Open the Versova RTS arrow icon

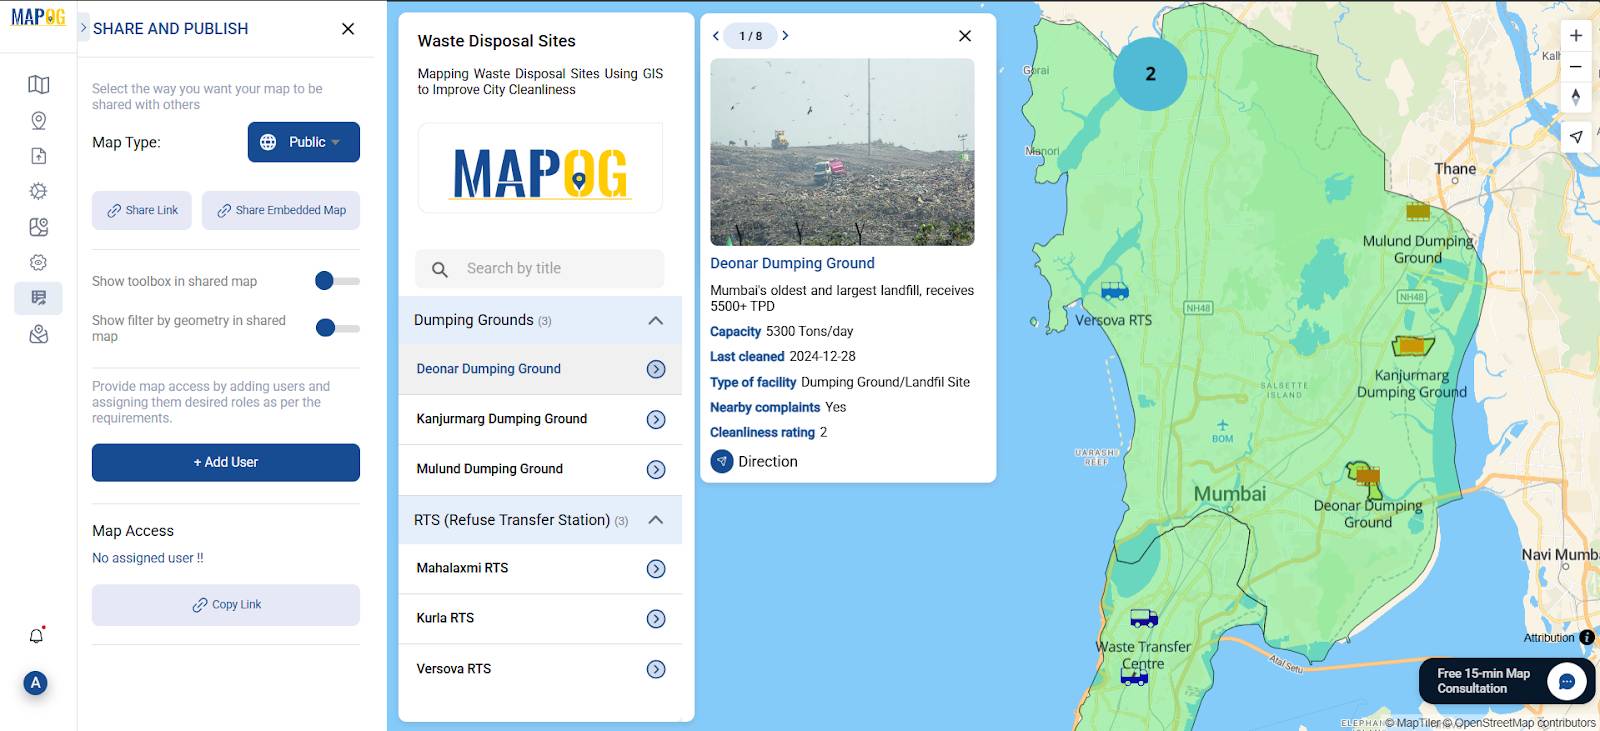tap(656, 670)
